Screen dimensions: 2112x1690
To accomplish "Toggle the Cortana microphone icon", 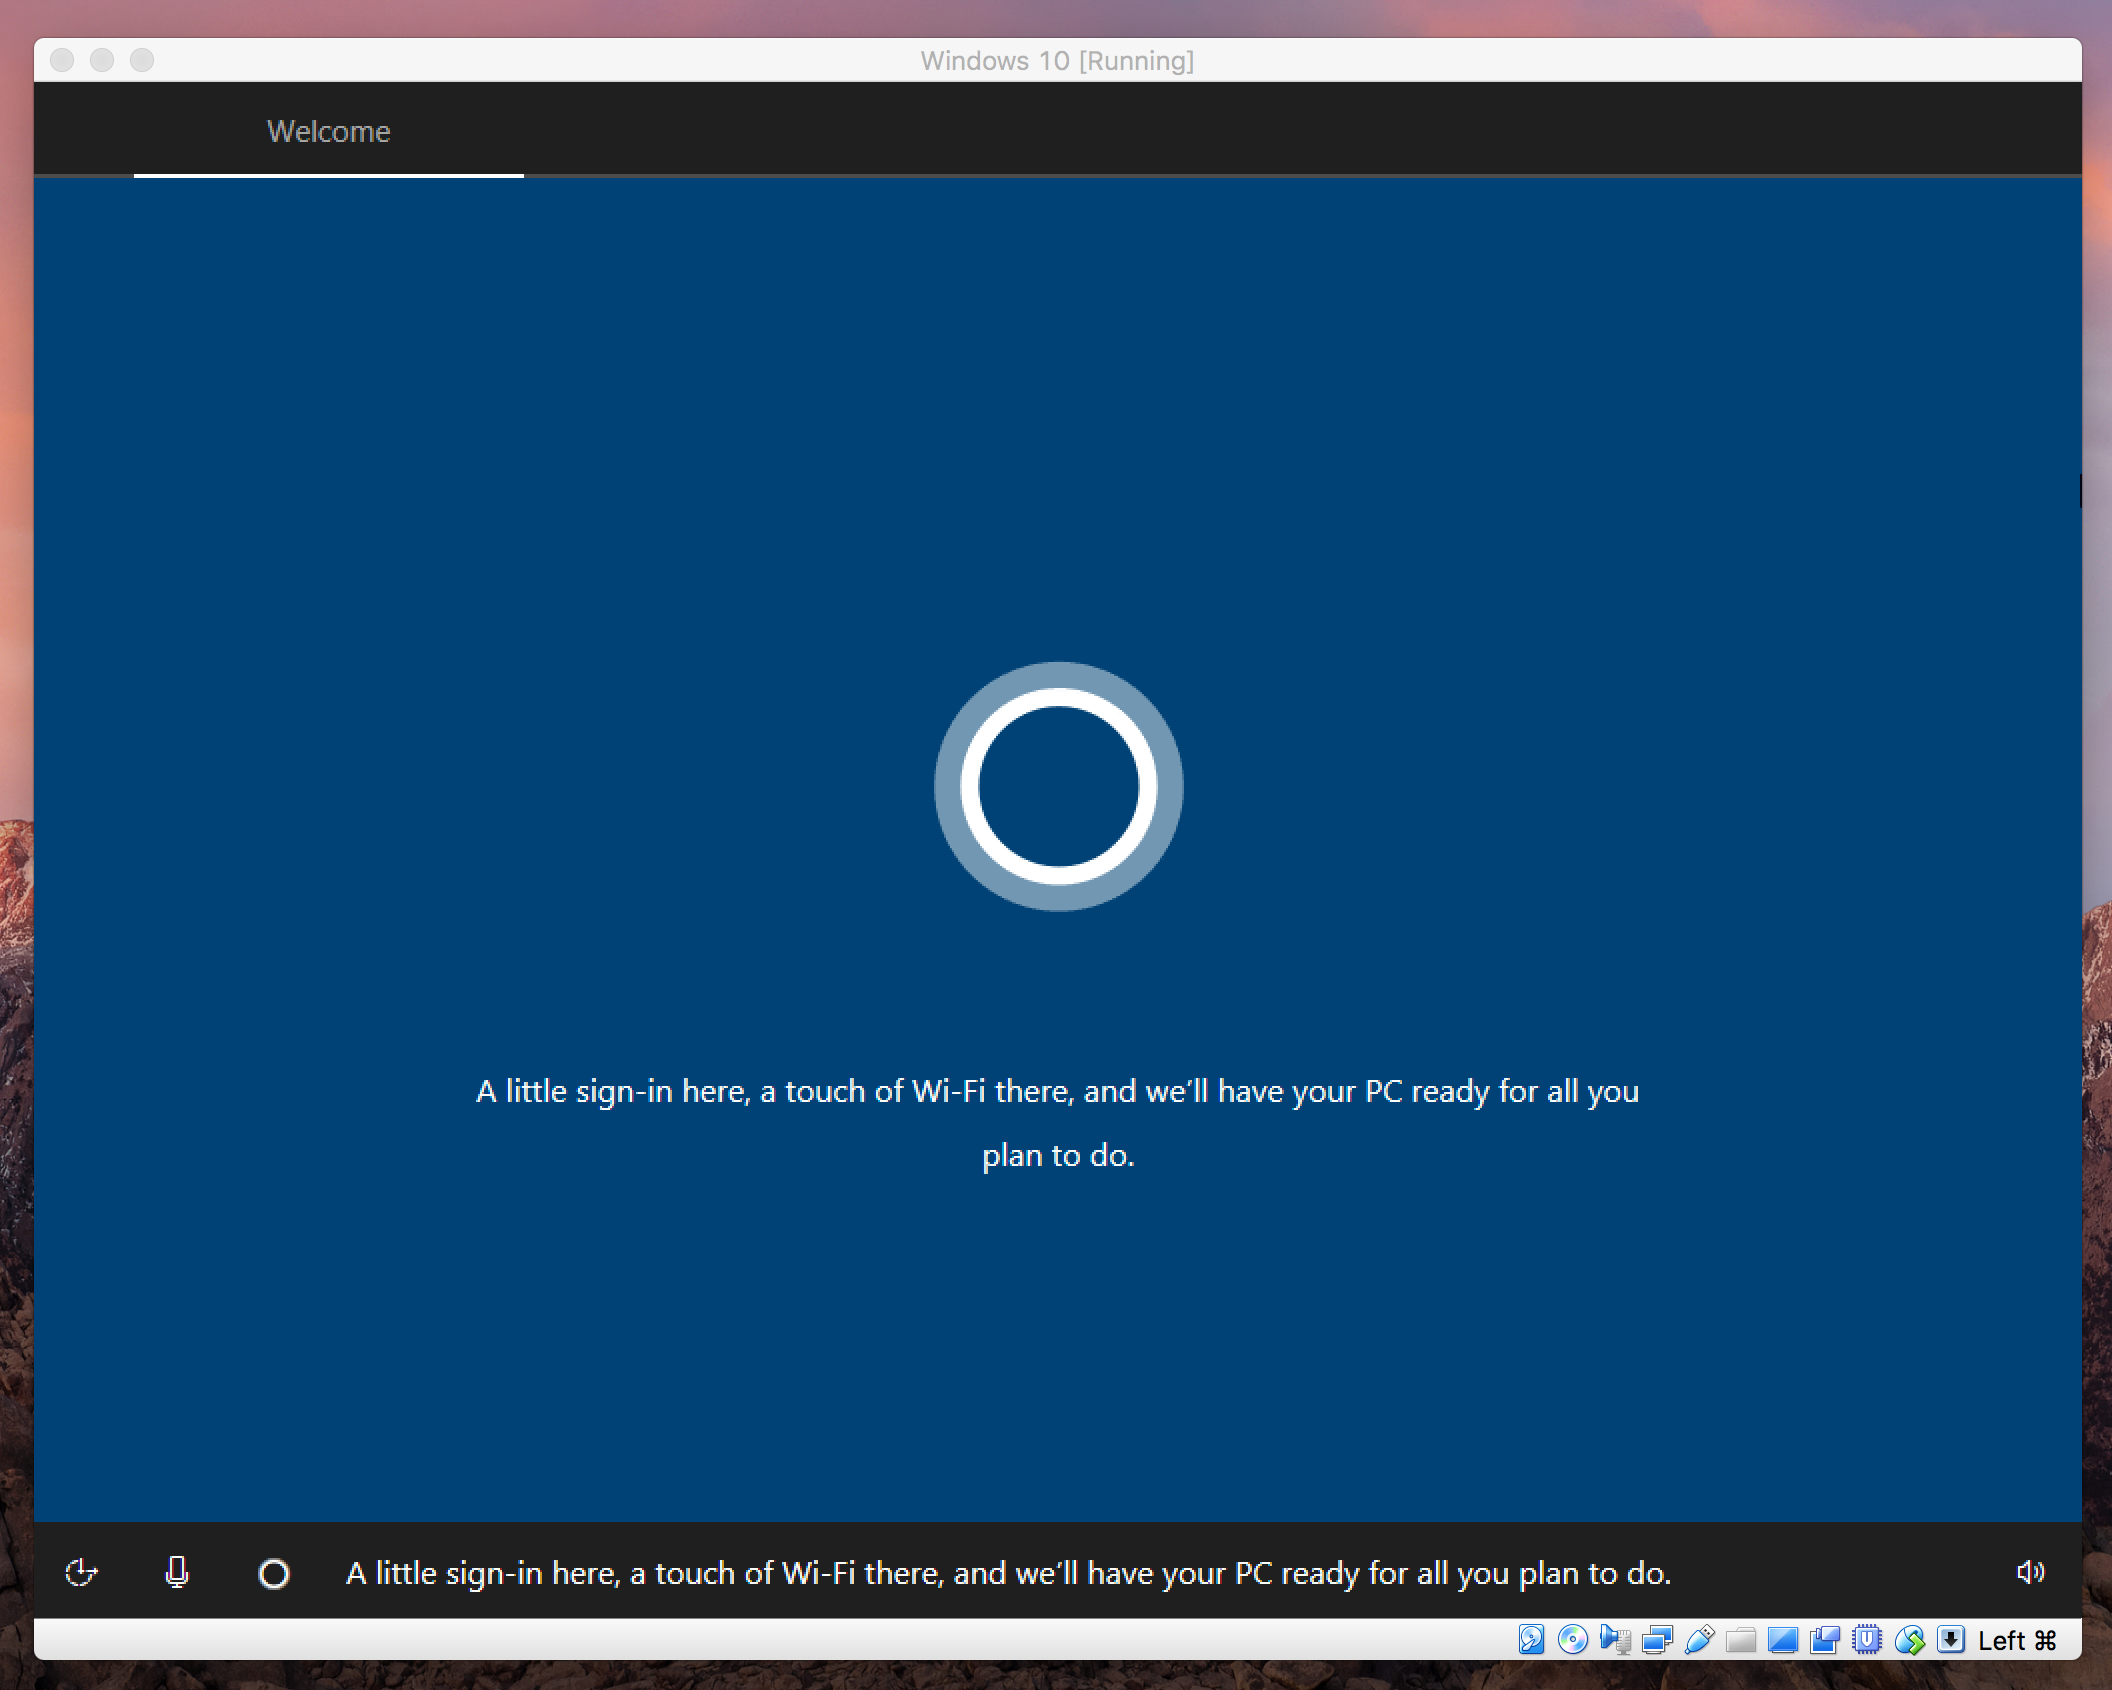I will [177, 1573].
